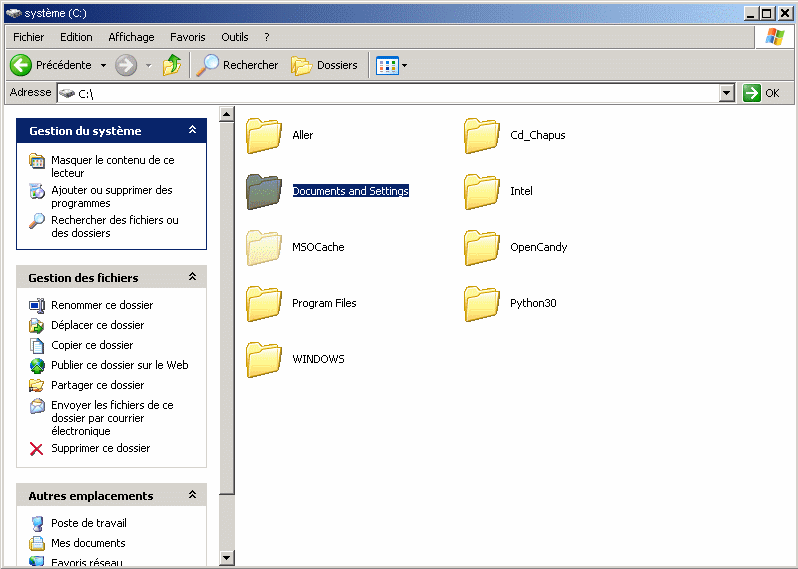Collapse the Gestion du système panel
This screenshot has width=798, height=569.
click(x=192, y=130)
